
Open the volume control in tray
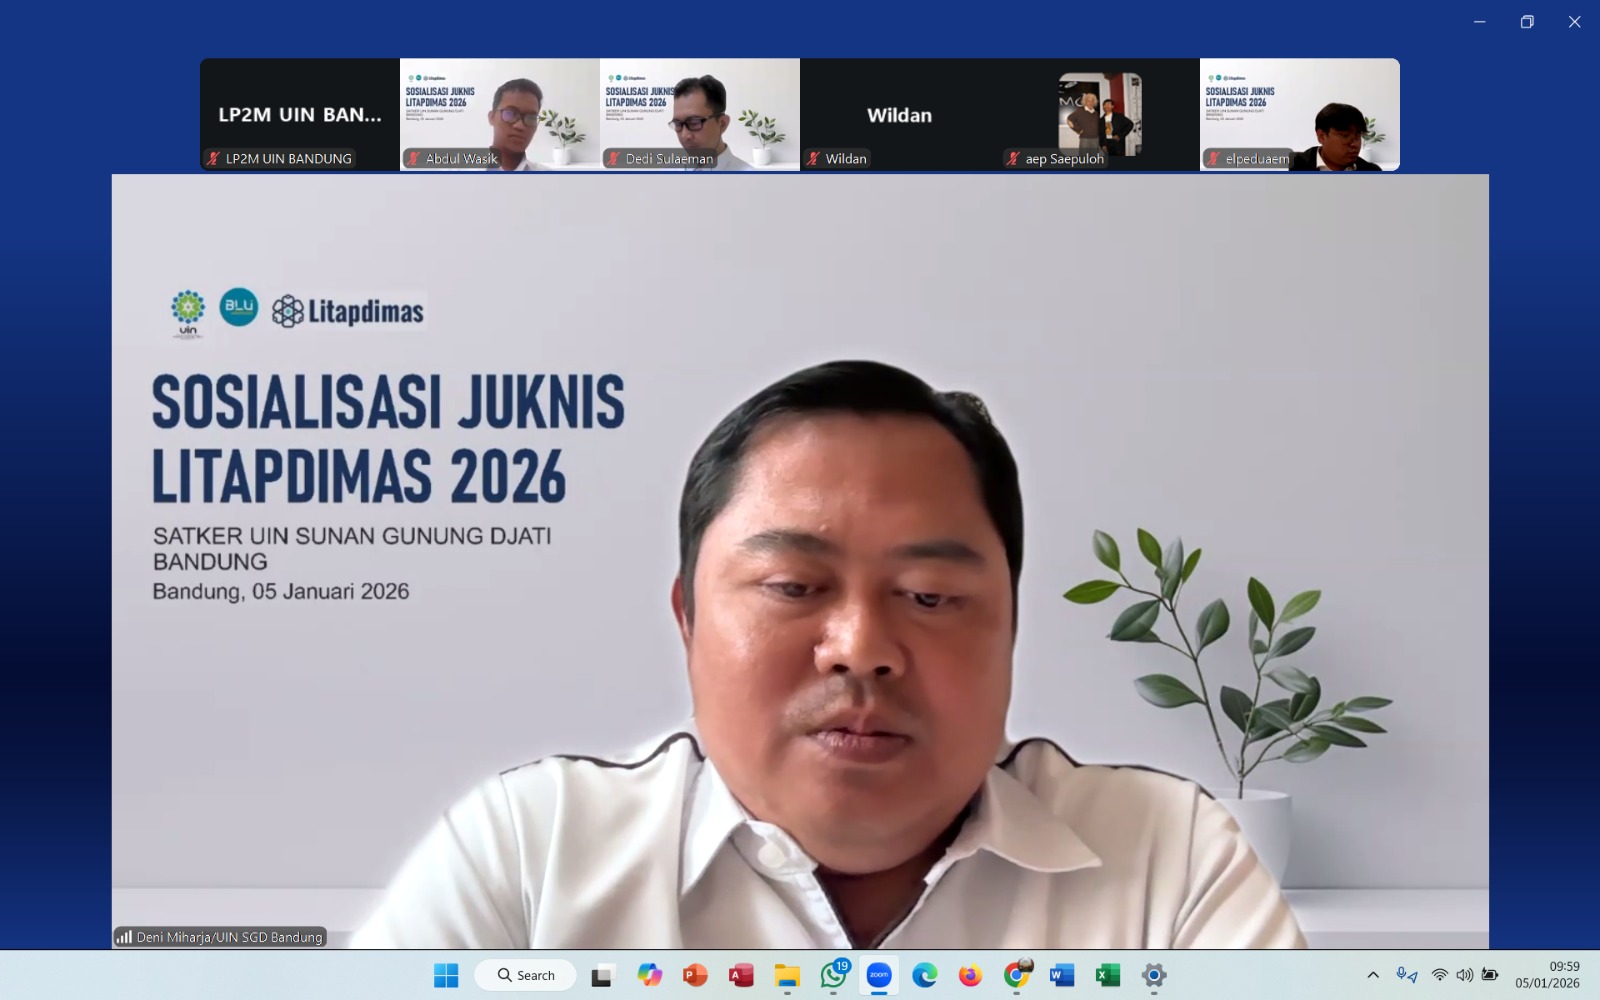(x=1465, y=975)
